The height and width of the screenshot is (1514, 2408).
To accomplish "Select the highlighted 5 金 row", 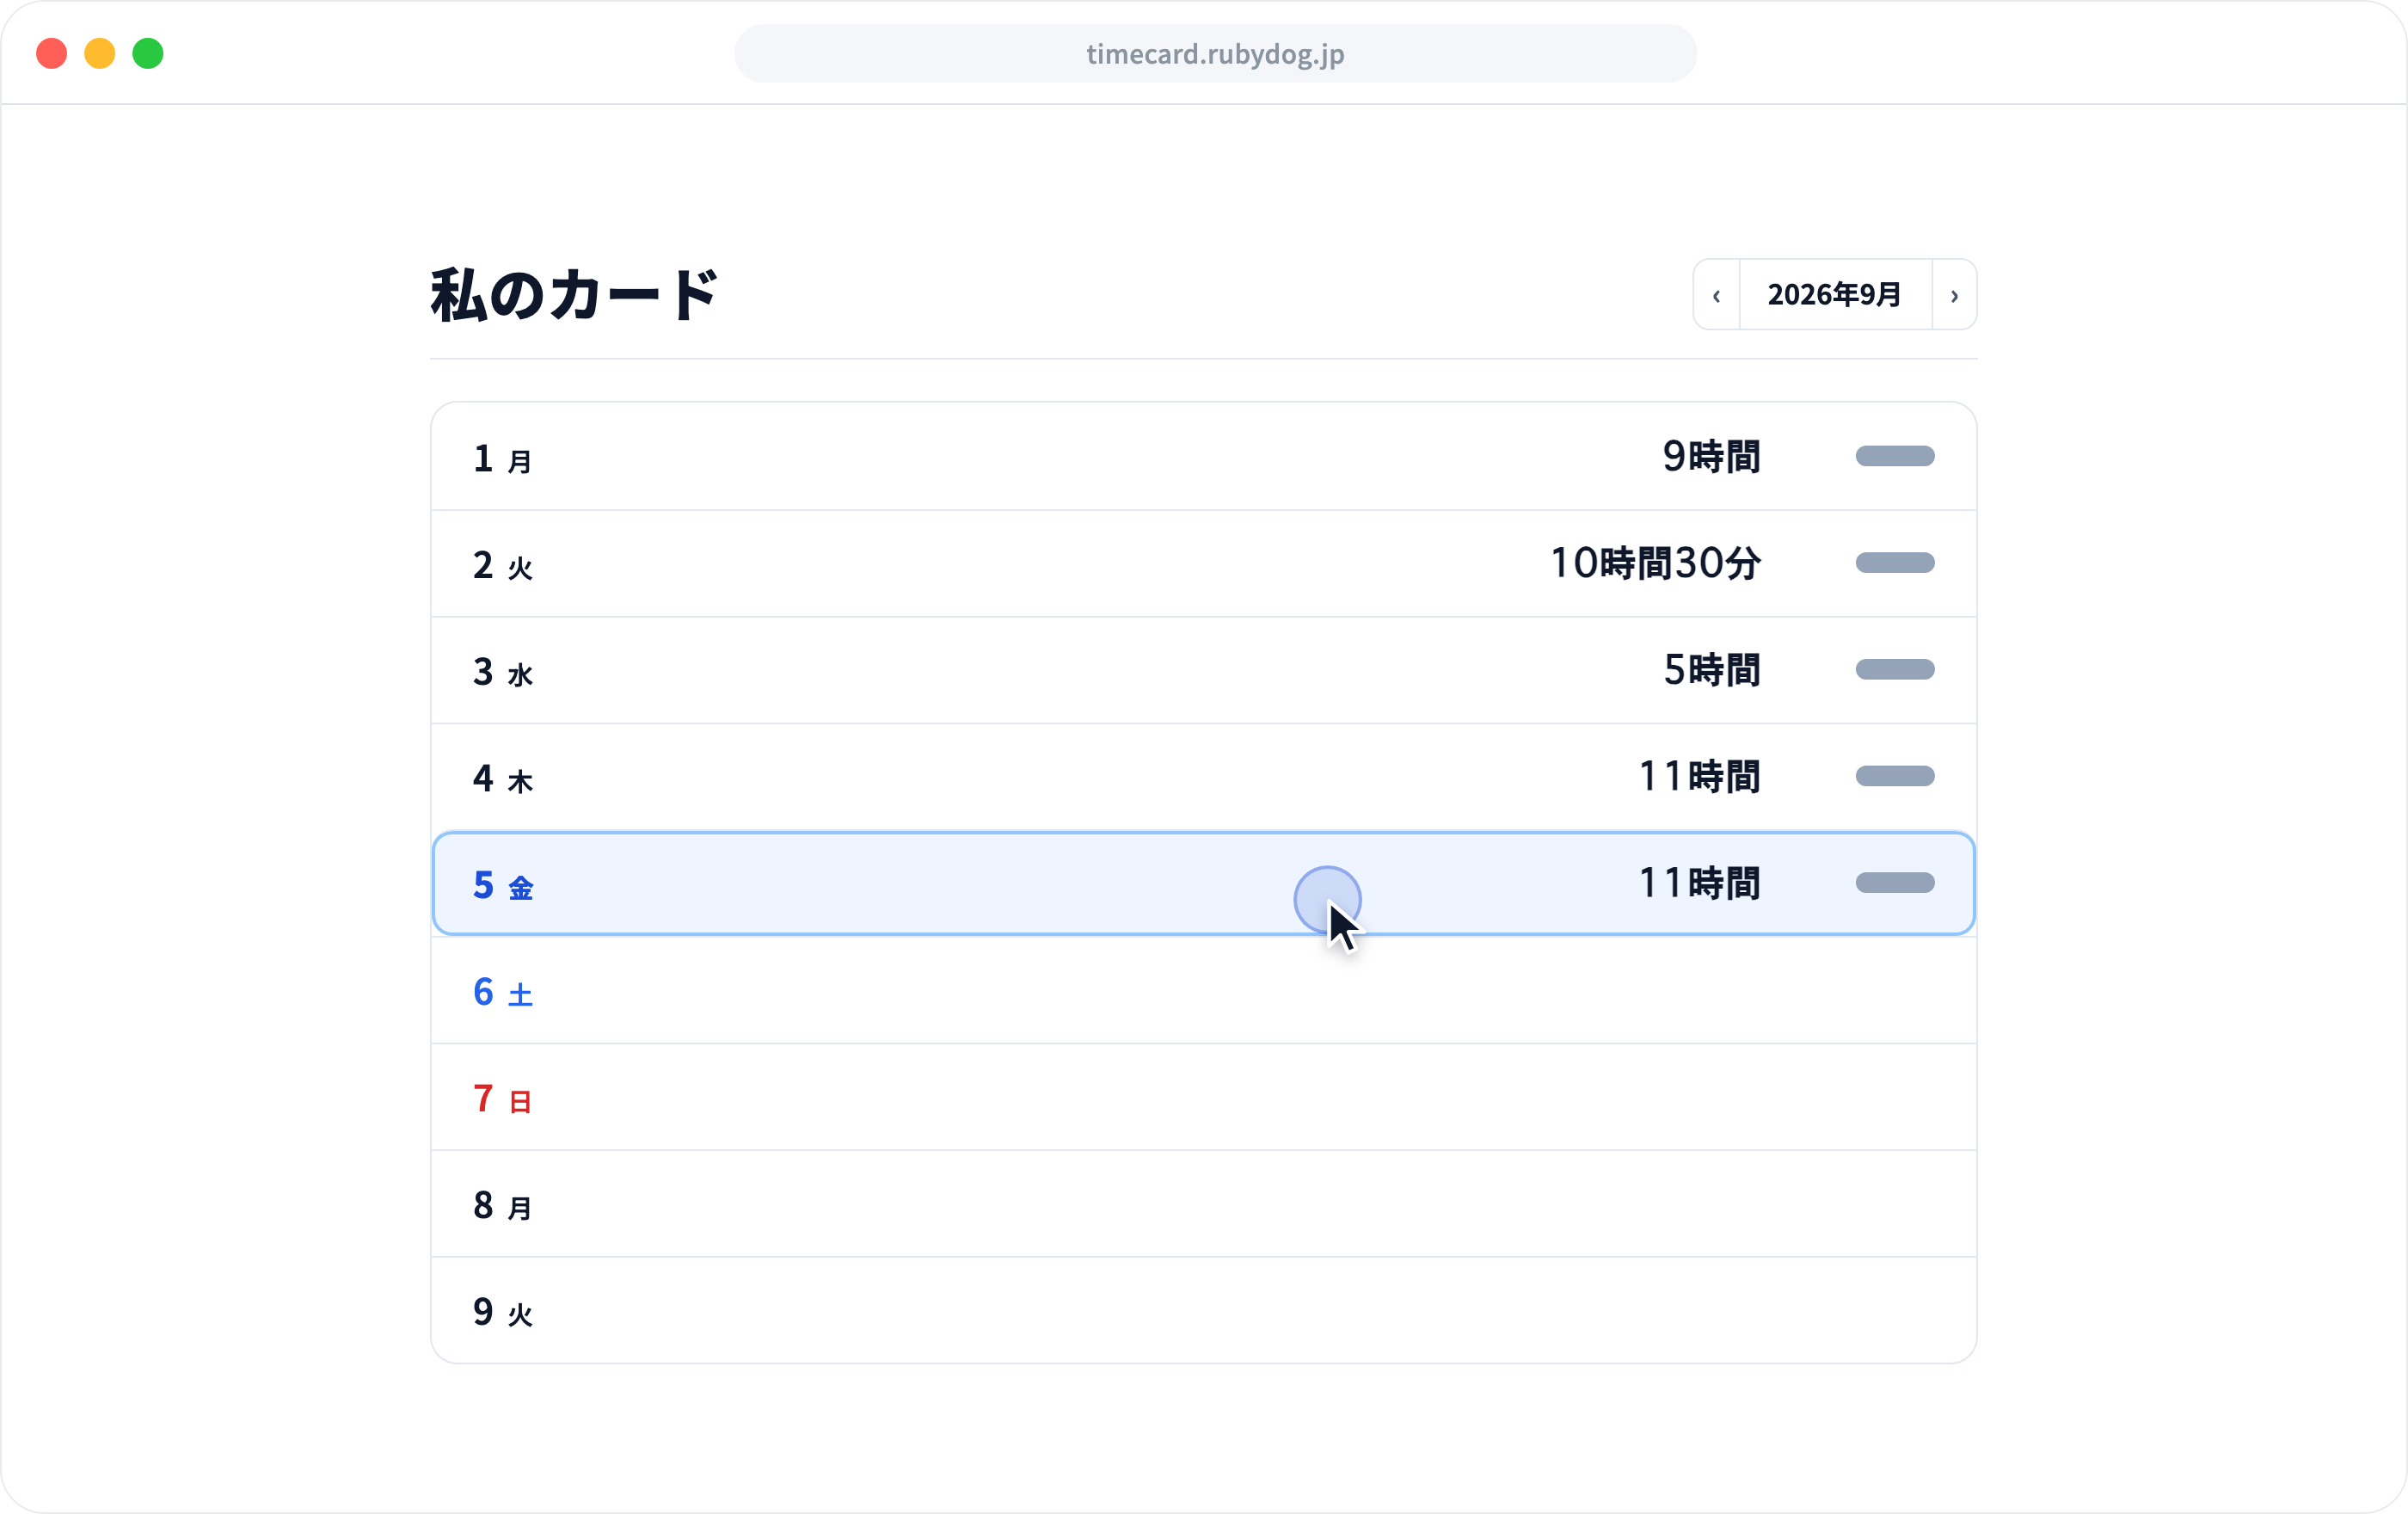I will tap(1204, 884).
